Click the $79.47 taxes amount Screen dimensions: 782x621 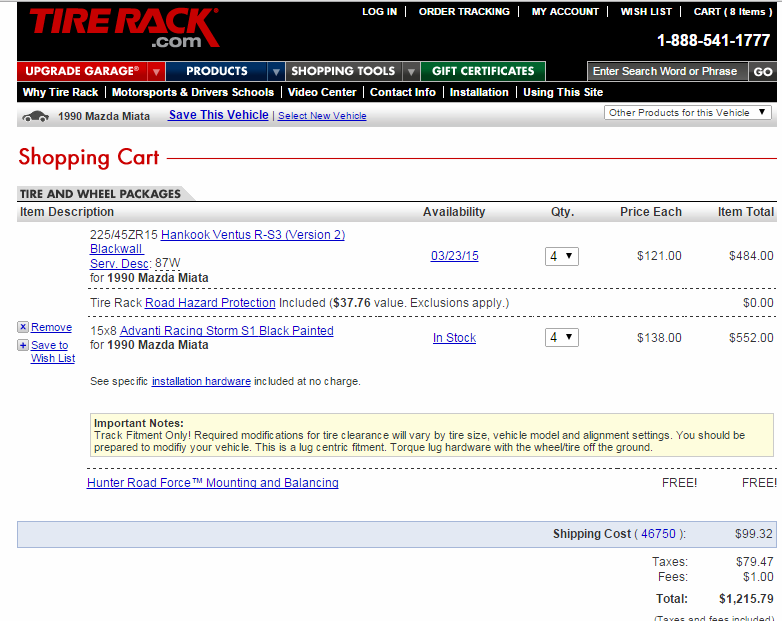pos(755,562)
